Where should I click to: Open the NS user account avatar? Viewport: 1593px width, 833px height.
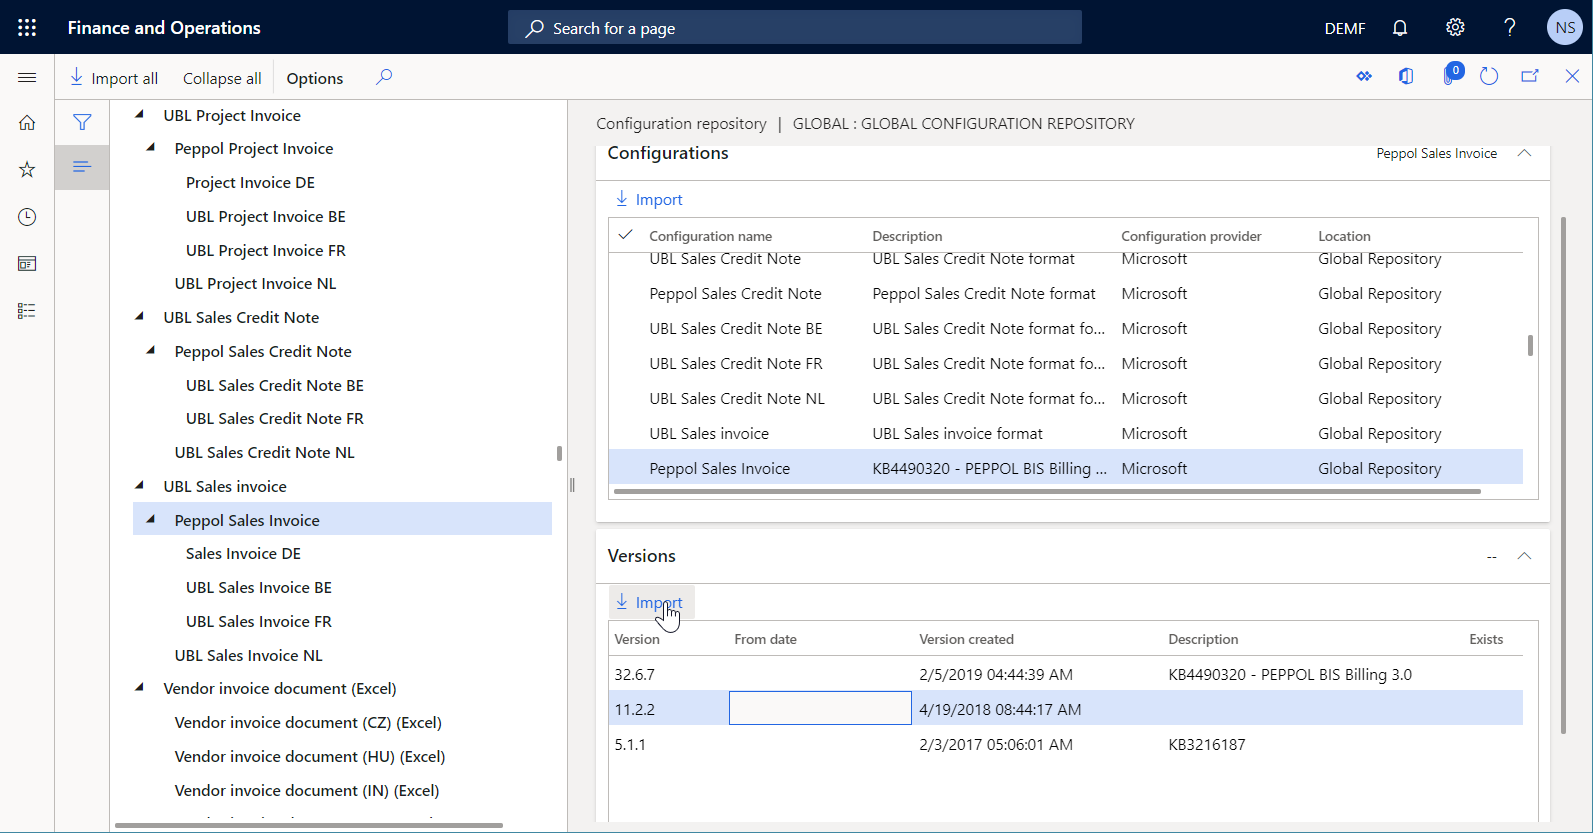click(x=1565, y=27)
